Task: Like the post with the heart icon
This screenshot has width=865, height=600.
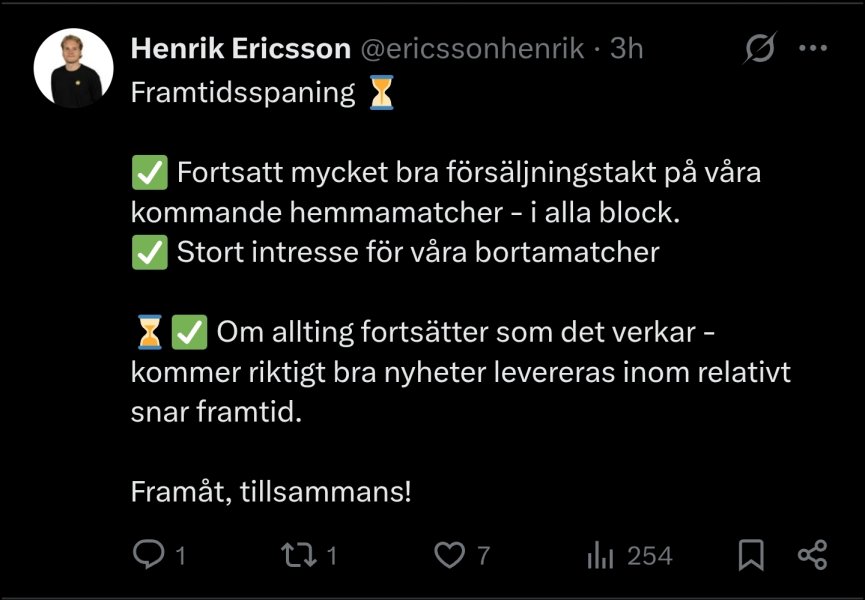Action: tap(451, 555)
